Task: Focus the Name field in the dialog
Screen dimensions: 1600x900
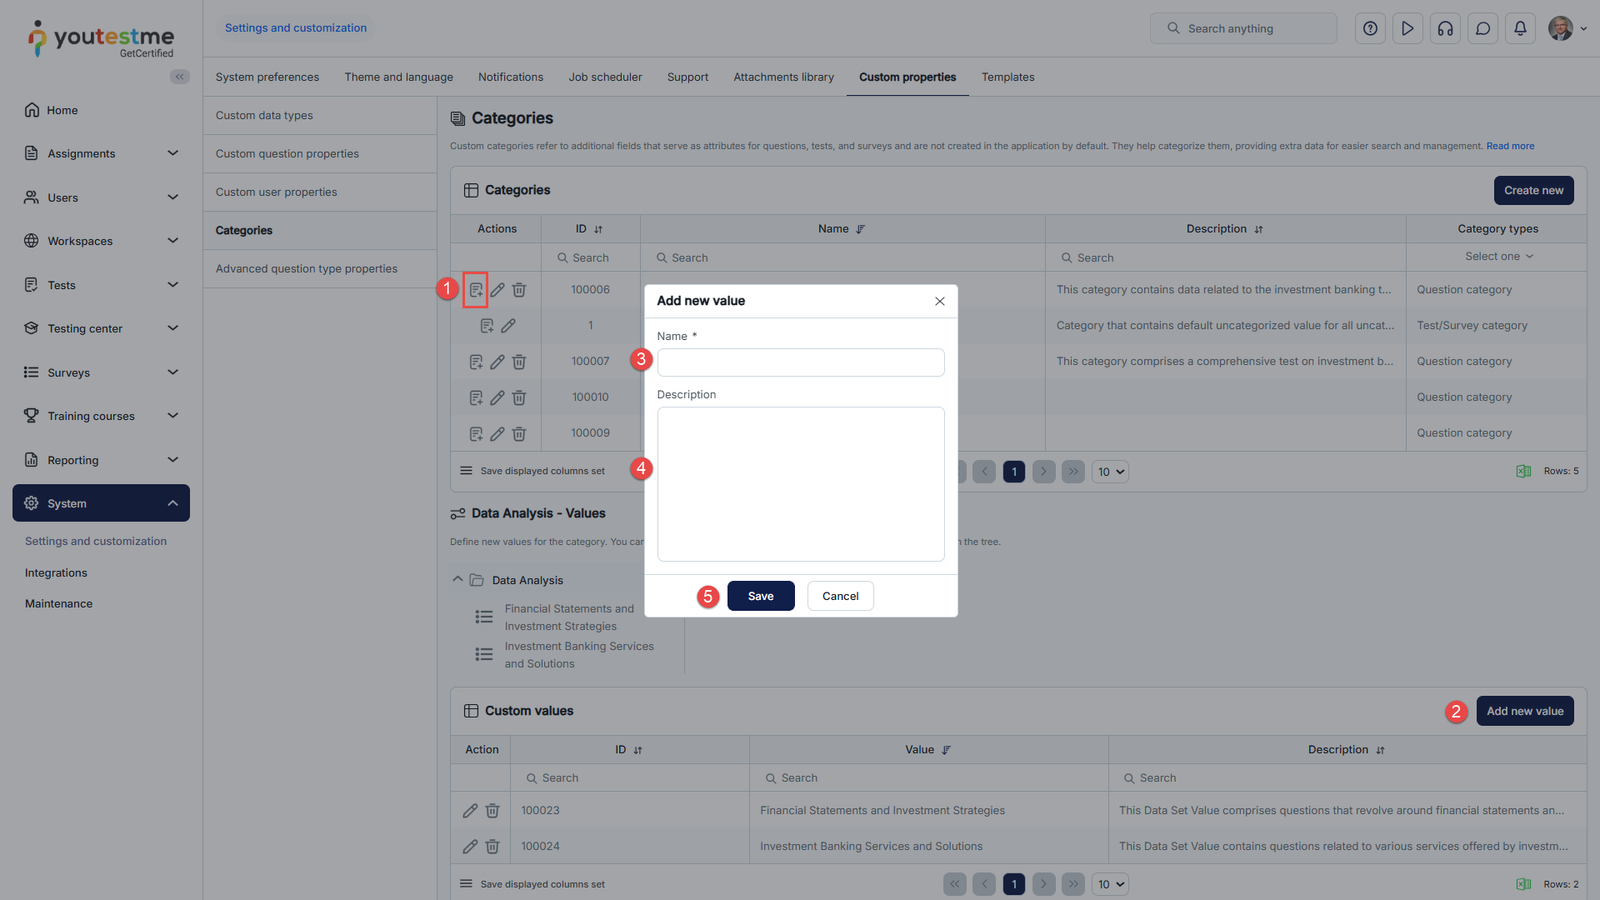Action: point(800,362)
